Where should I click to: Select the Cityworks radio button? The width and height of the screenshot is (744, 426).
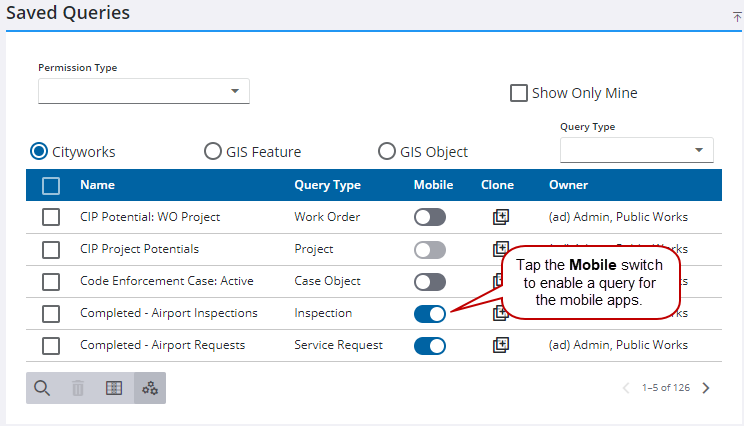(x=39, y=151)
